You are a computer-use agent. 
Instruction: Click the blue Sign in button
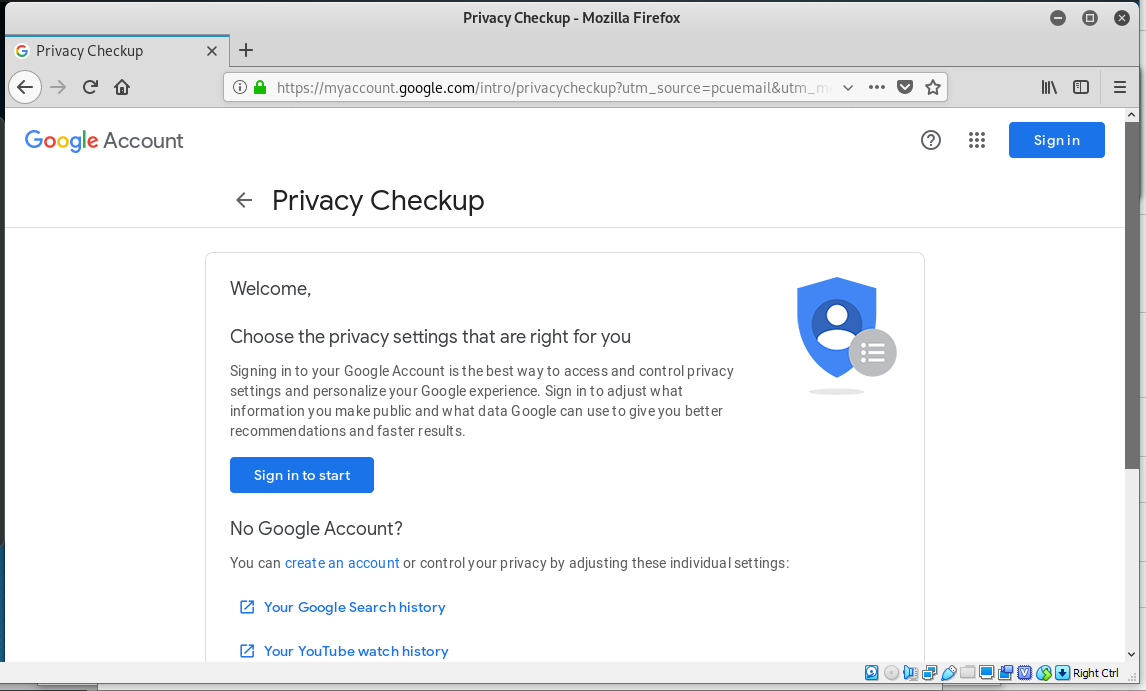pos(1056,141)
